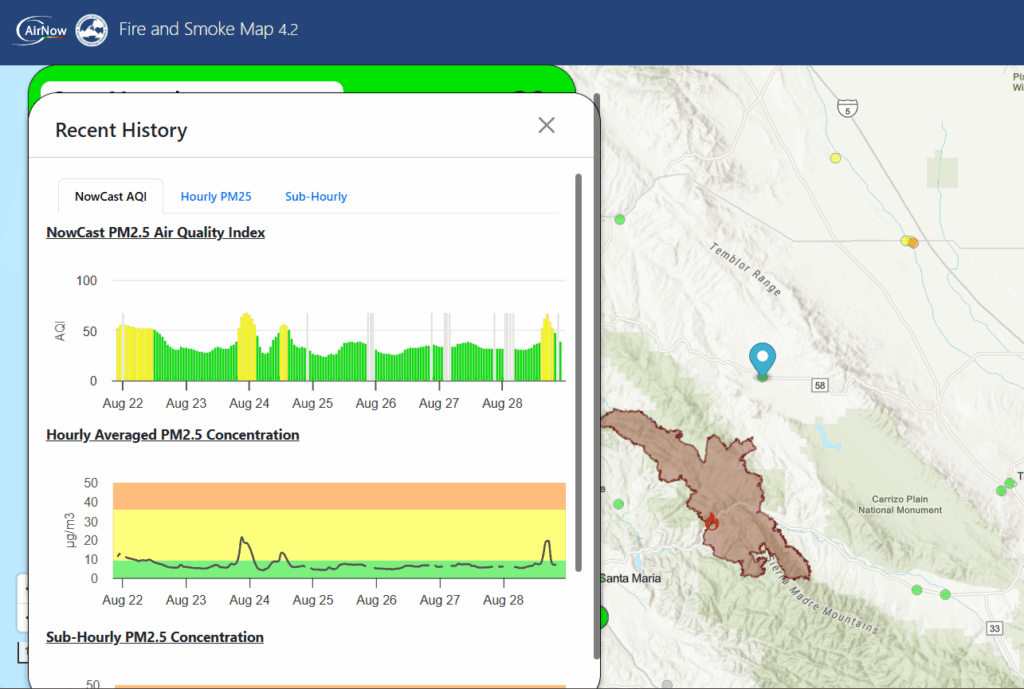Image resolution: width=1024 pixels, height=689 pixels.
Task: Click the round globe agency logo in header
Action: [92, 29]
